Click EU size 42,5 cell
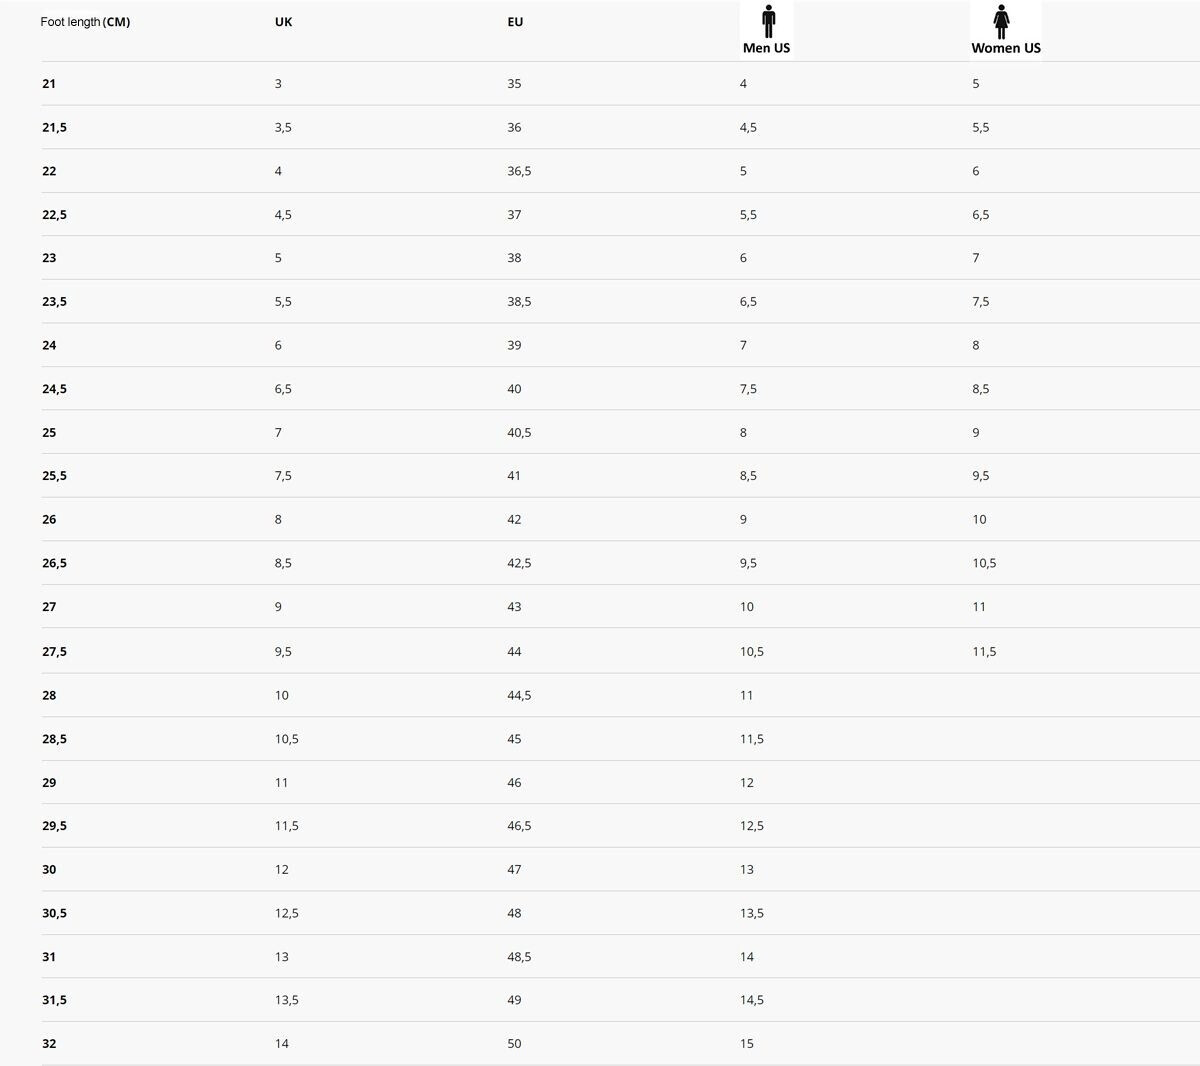 519,563
